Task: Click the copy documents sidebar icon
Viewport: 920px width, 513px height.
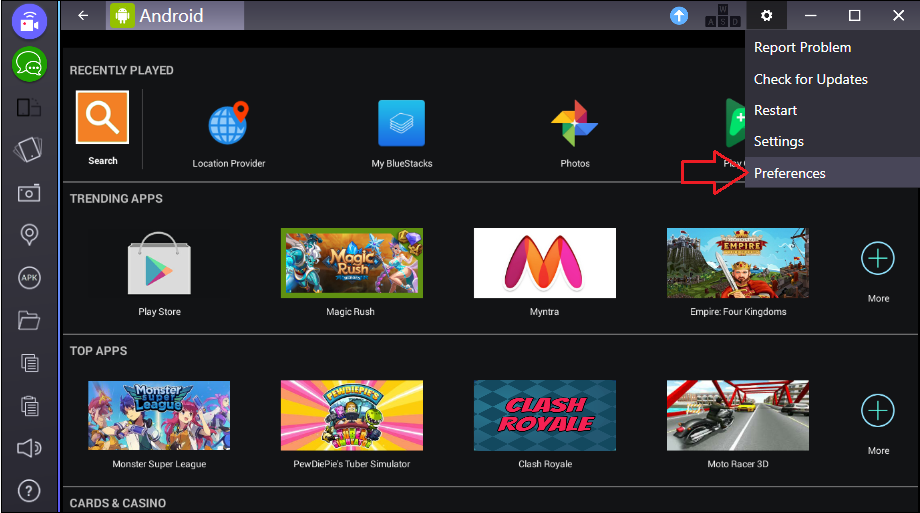Action: [29, 363]
